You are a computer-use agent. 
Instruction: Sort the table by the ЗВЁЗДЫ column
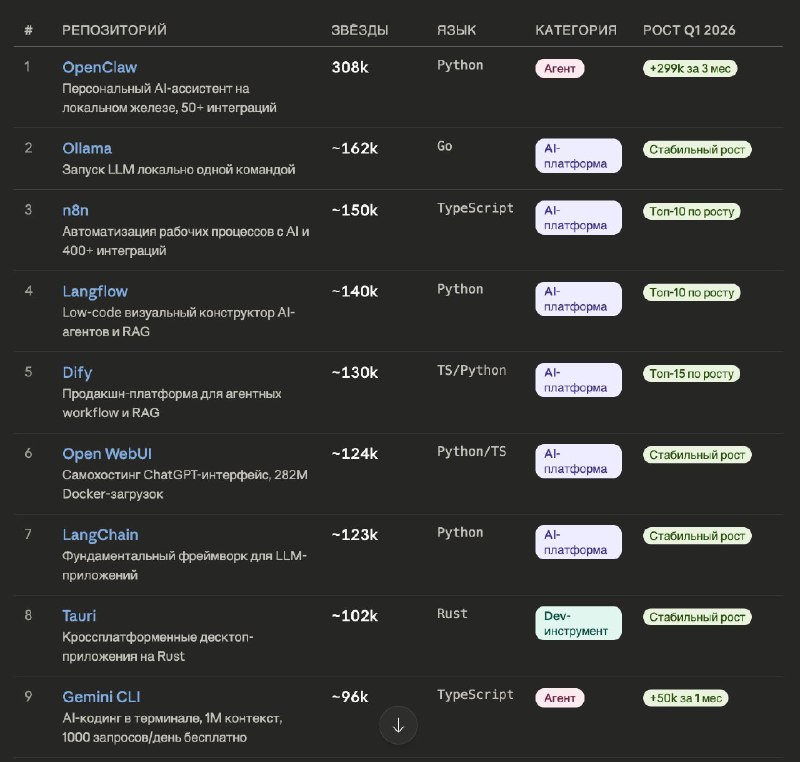coord(360,30)
